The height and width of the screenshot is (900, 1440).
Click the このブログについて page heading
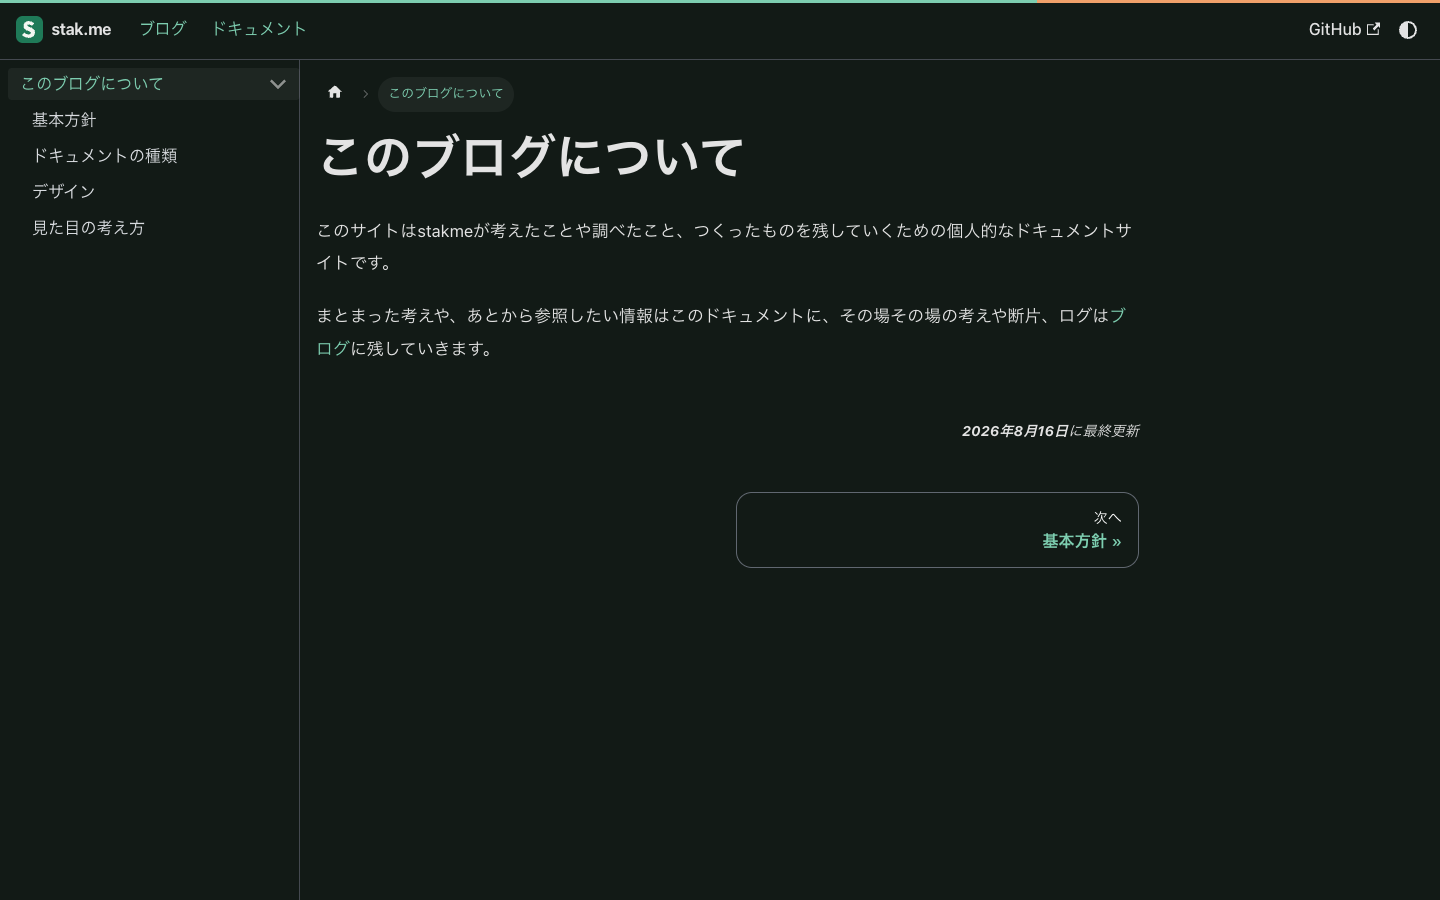pos(532,157)
